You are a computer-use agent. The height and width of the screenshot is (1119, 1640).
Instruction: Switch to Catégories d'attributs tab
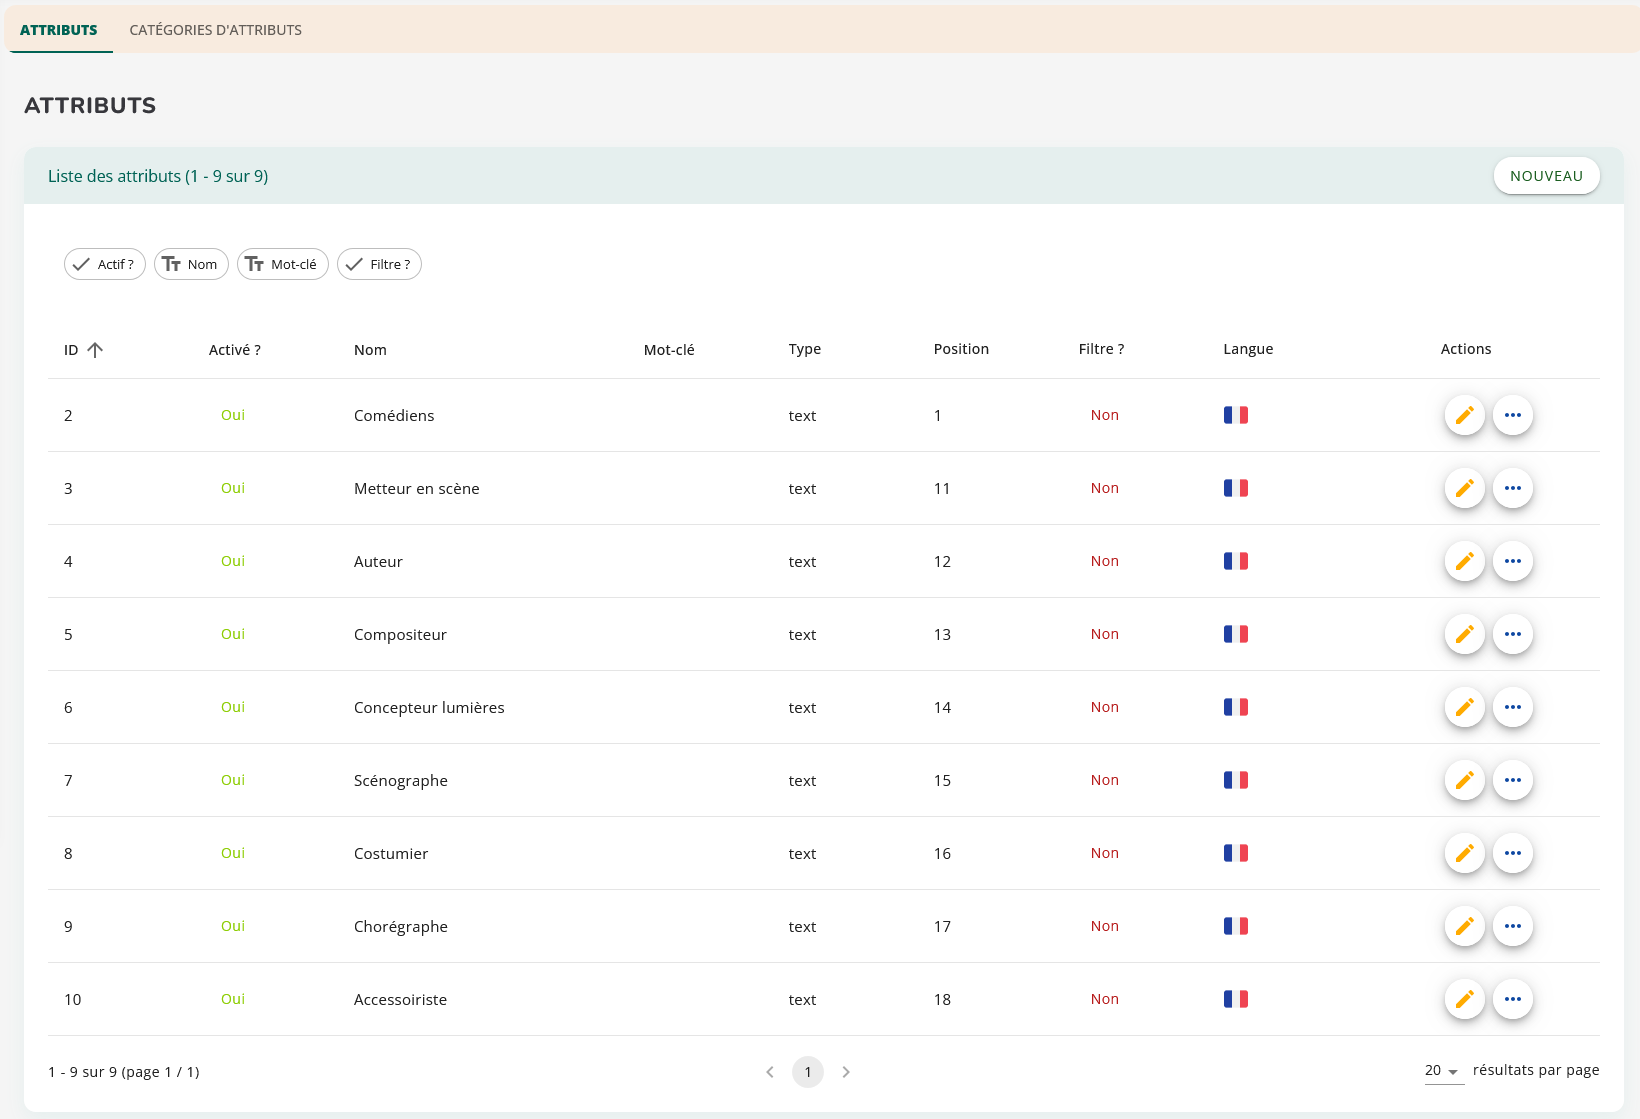[215, 30]
